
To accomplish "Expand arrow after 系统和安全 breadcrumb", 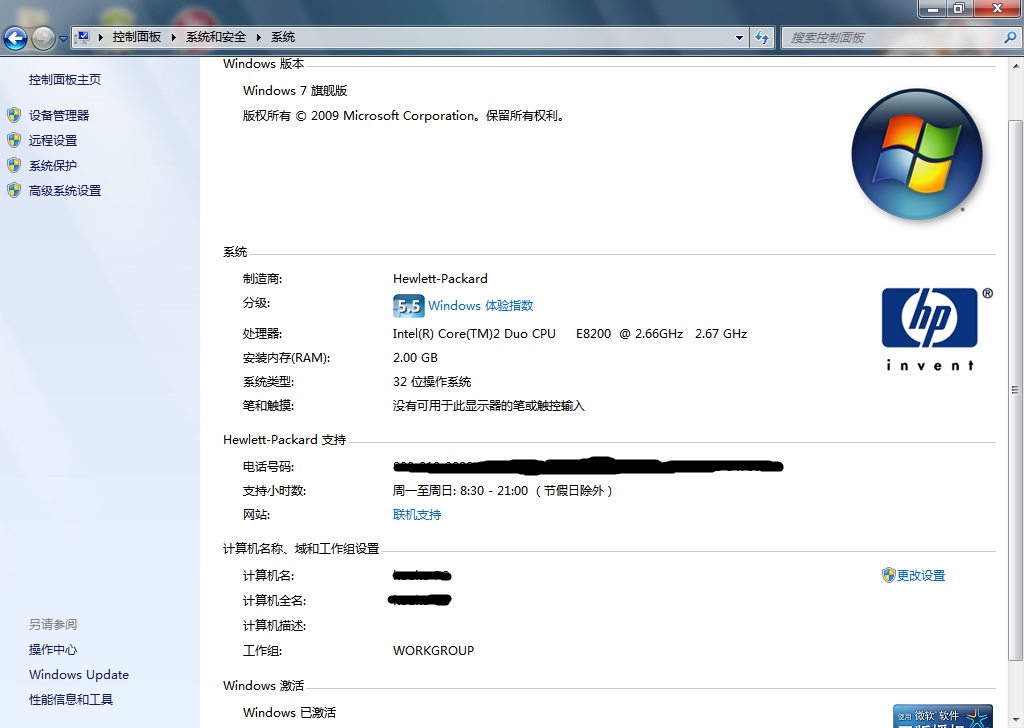I will (x=259, y=37).
